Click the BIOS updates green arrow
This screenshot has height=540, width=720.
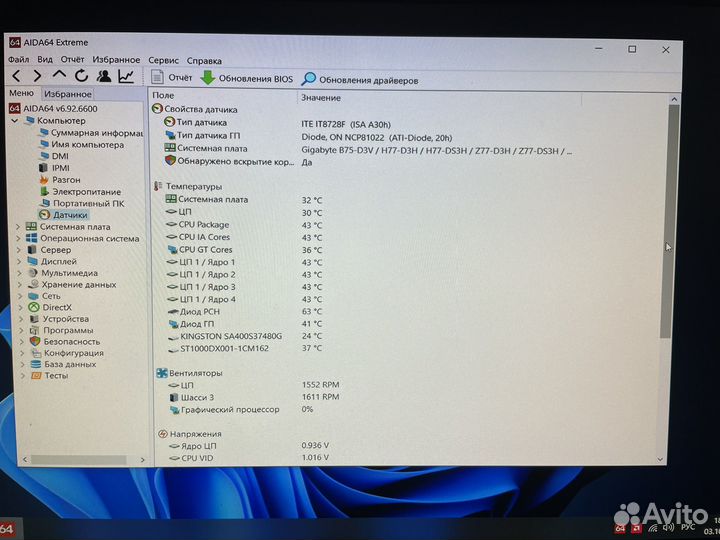click(207, 78)
